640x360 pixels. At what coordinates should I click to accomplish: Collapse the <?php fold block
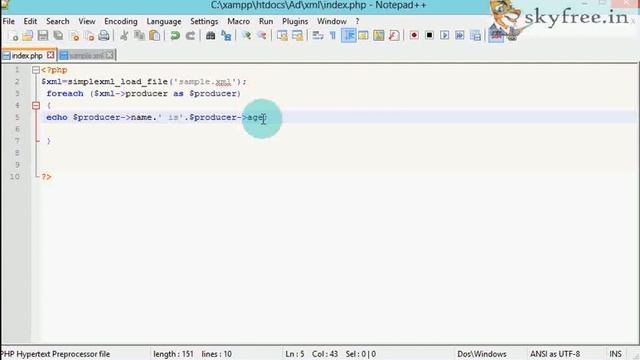36,70
